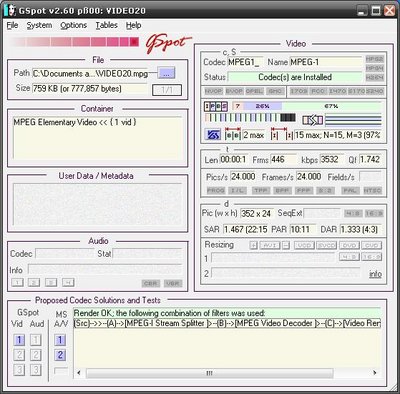The height and width of the screenshot is (394, 400).
Task: Click the VBR indicator in Audio panel
Action: (x=173, y=283)
